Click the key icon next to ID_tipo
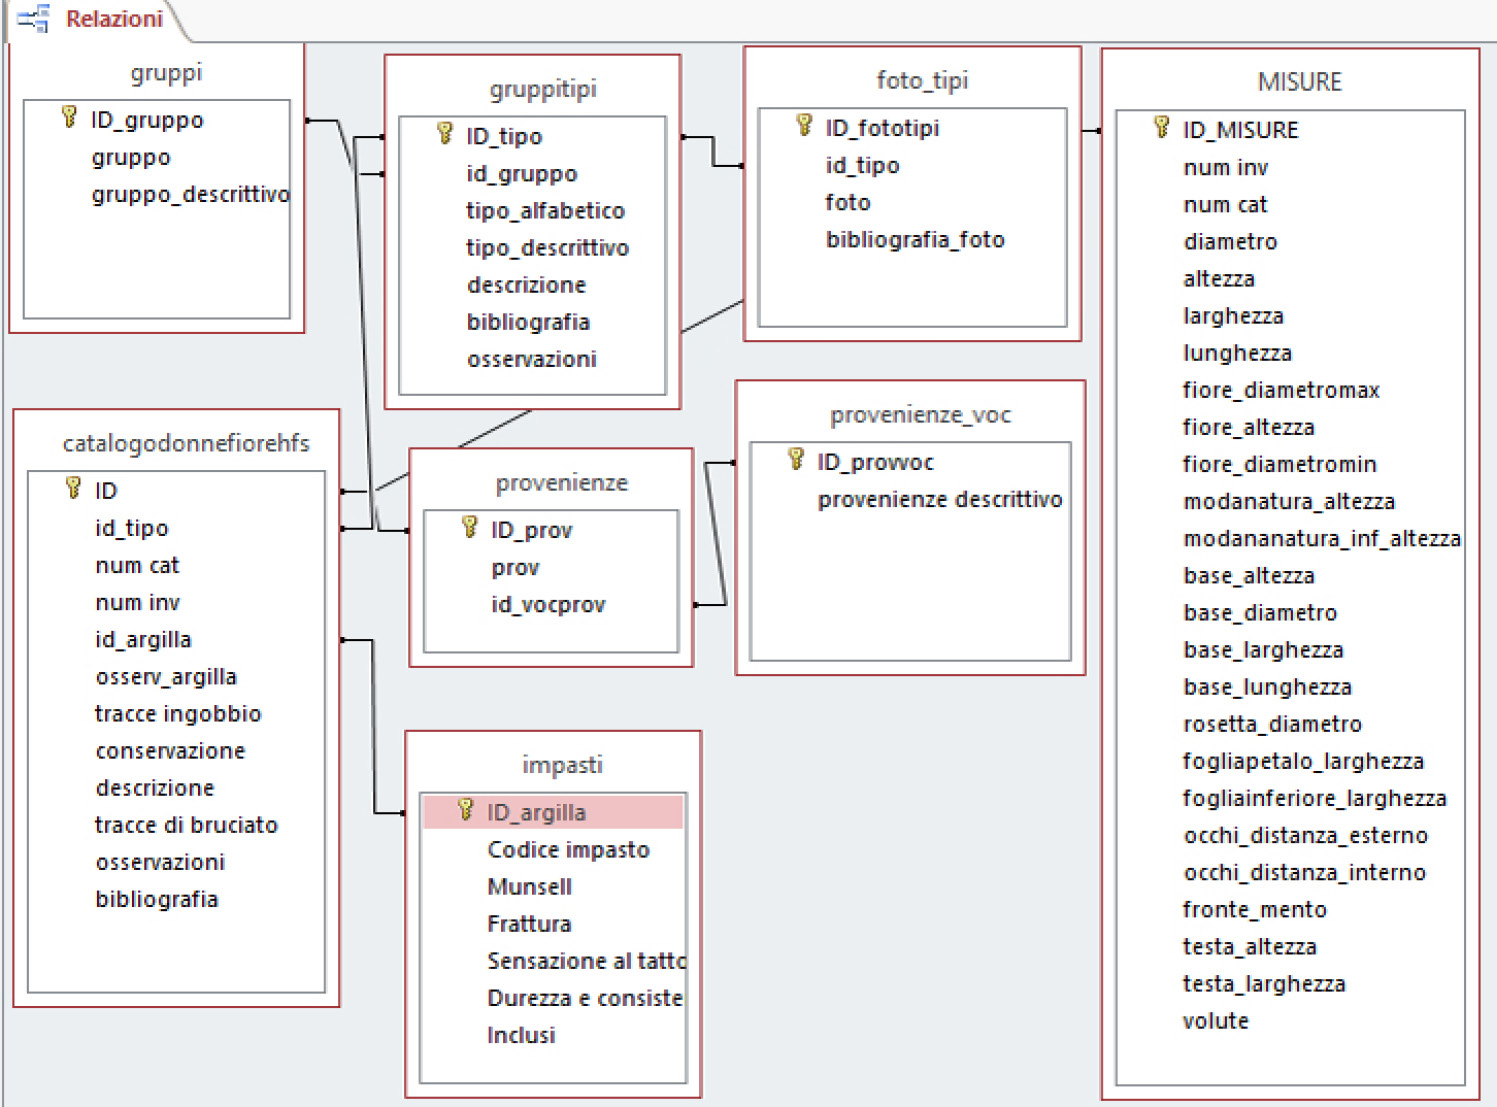 (x=445, y=134)
